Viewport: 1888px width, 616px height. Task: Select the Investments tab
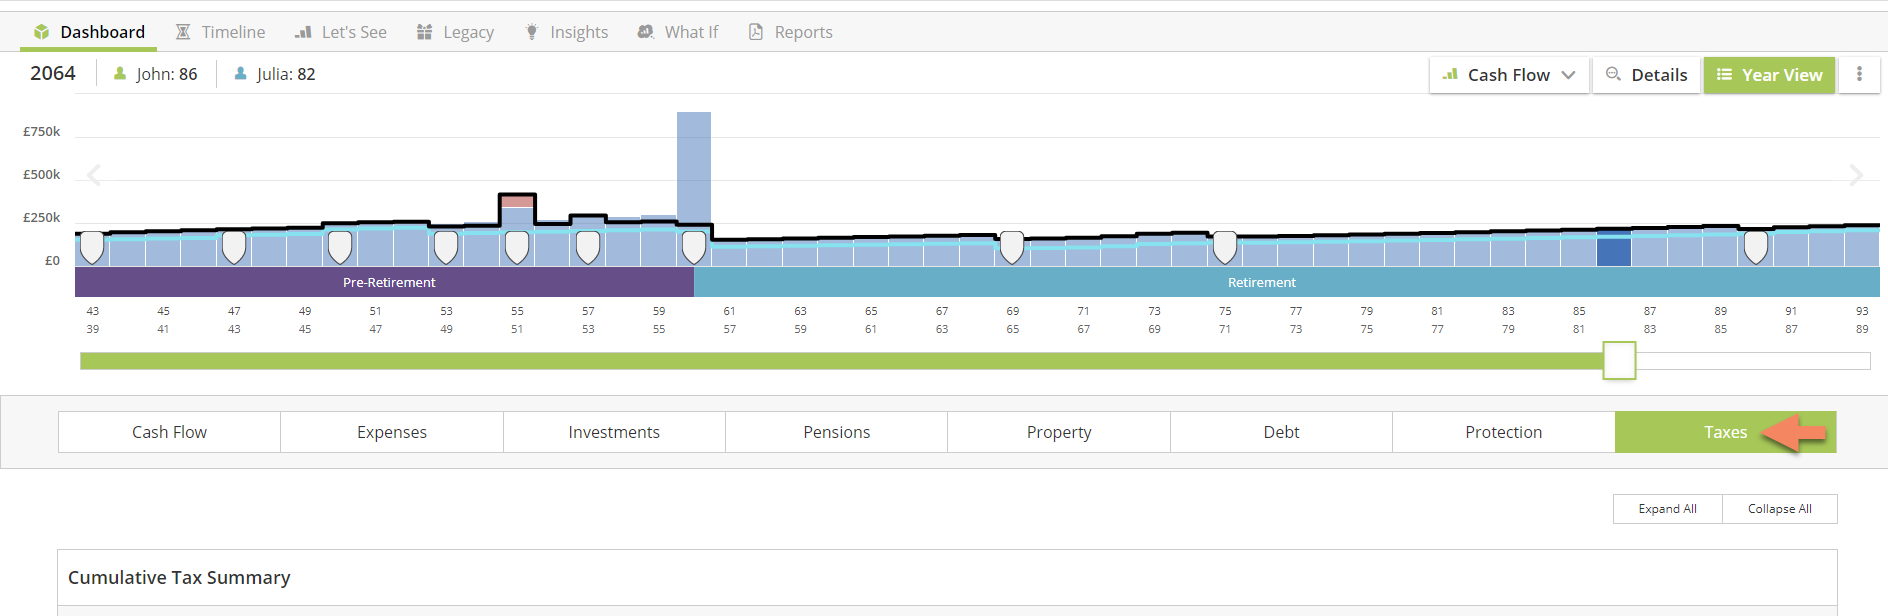[614, 432]
